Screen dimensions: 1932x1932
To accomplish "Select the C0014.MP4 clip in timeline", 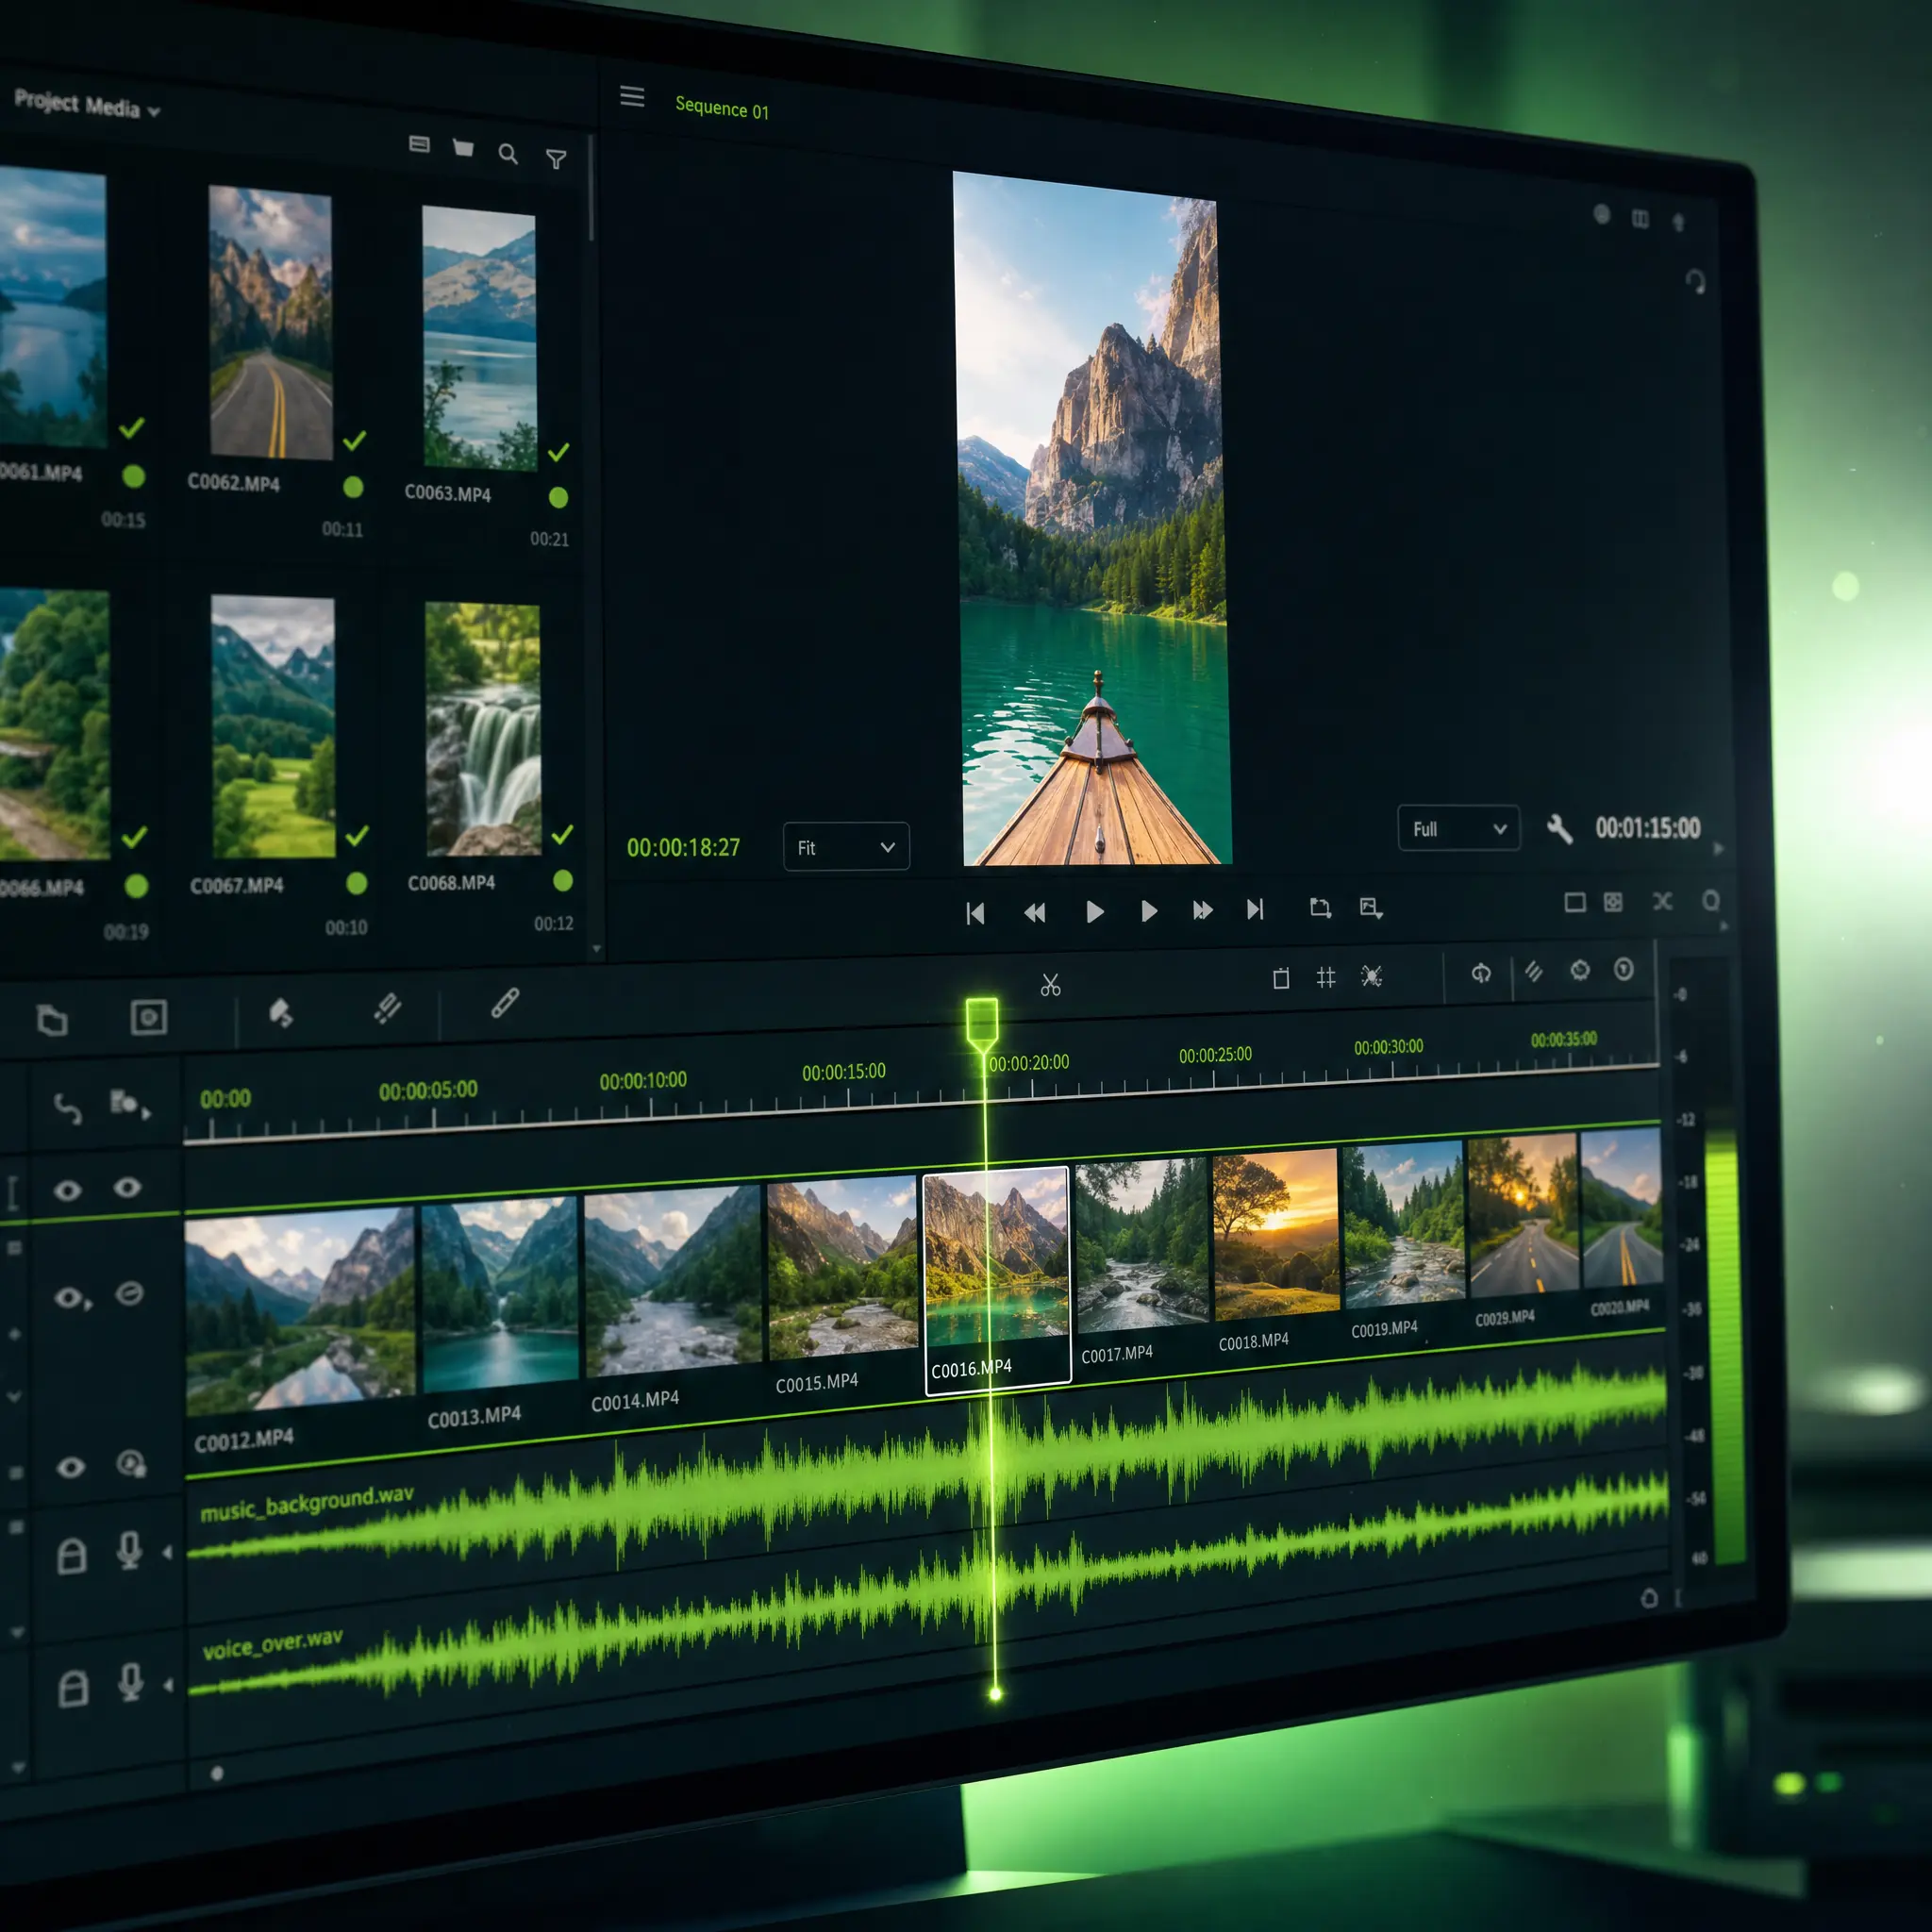I will point(673,1300).
